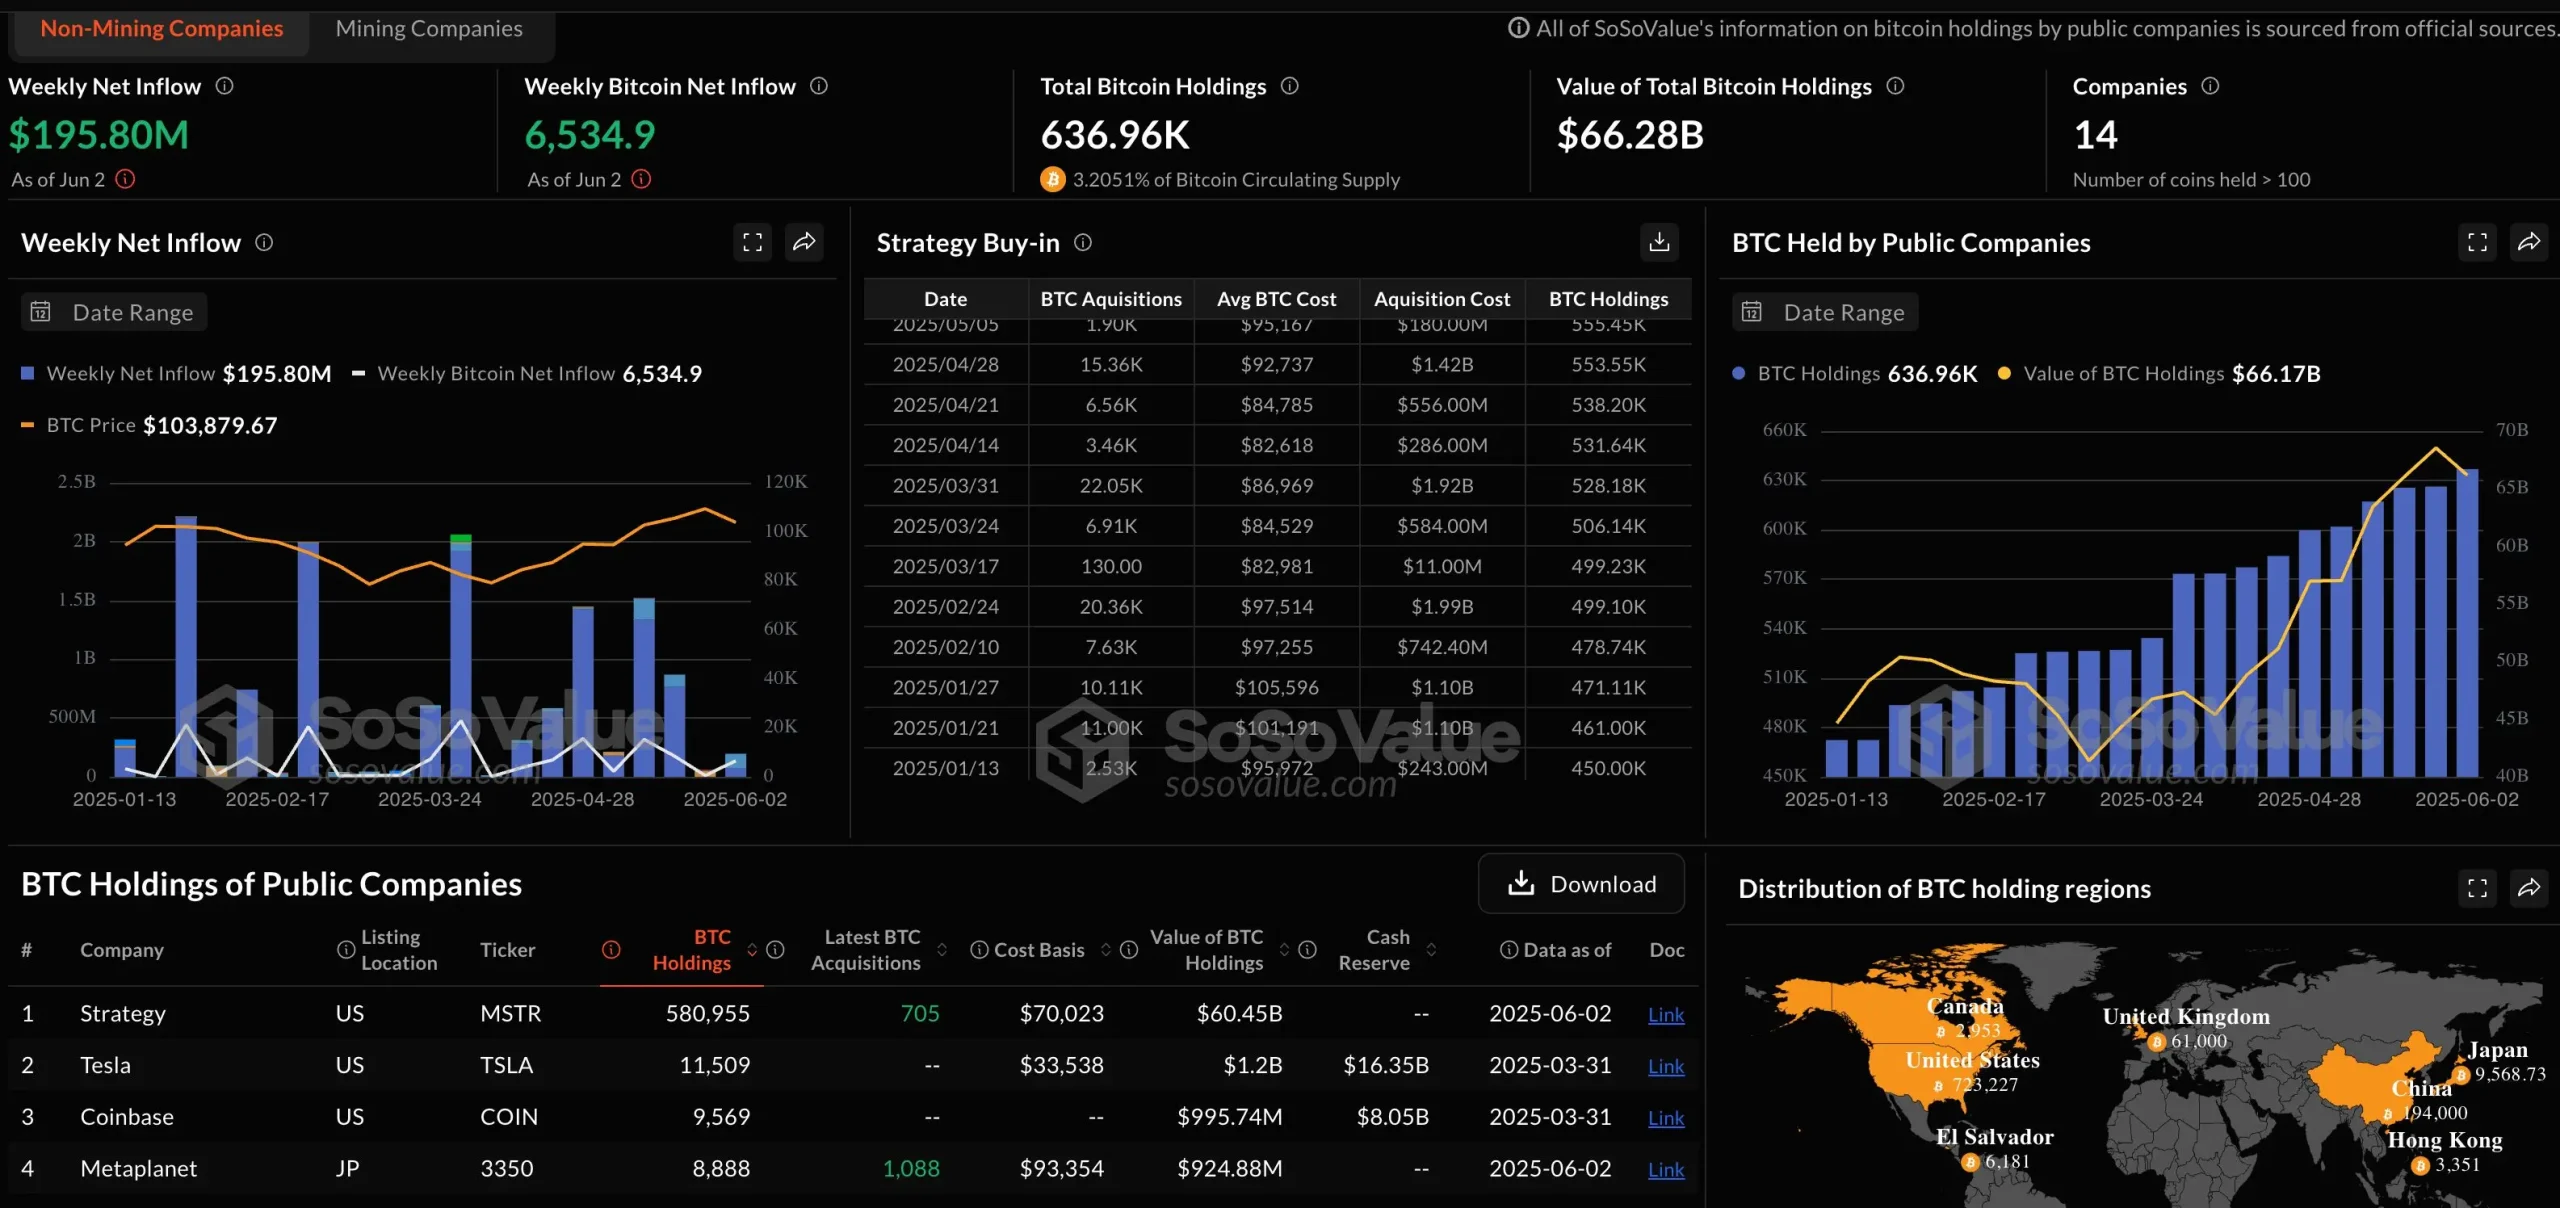Screen dimensions: 2560x1208
Task: Click the calendar icon in the Date Range selector
Action: pos(40,311)
